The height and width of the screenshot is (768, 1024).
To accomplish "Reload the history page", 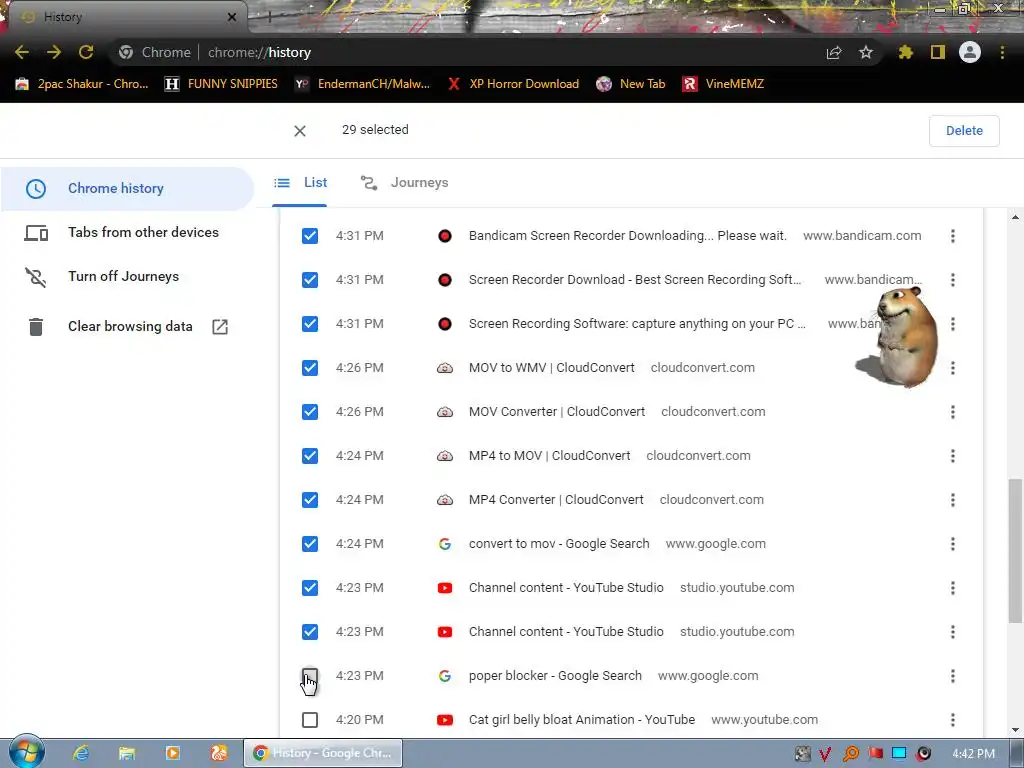I will pos(86,52).
